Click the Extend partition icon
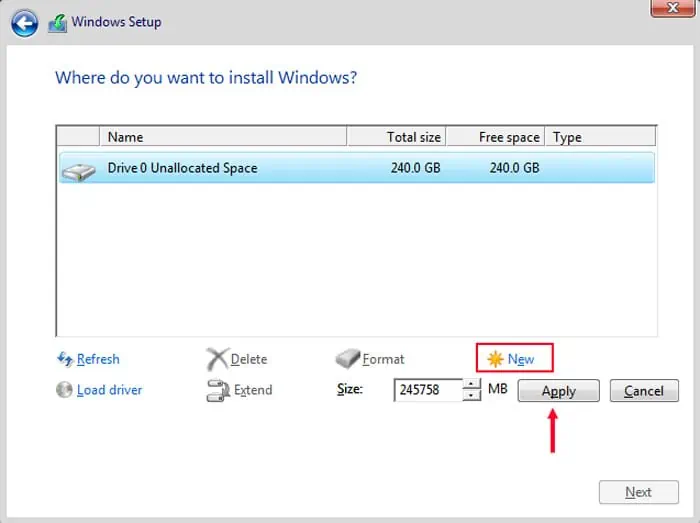 [218, 390]
